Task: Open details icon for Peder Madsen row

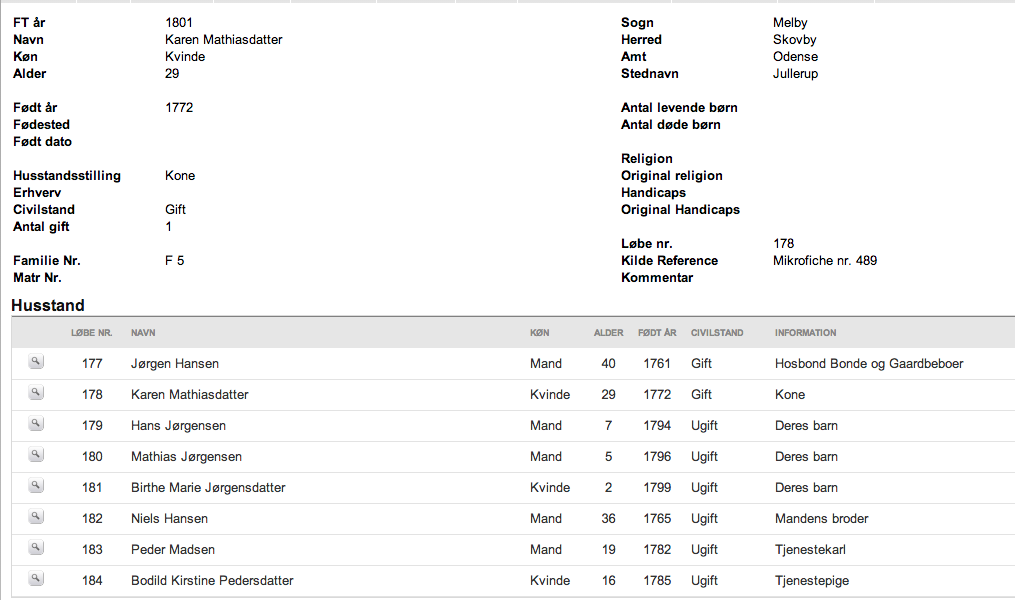Action: point(36,548)
